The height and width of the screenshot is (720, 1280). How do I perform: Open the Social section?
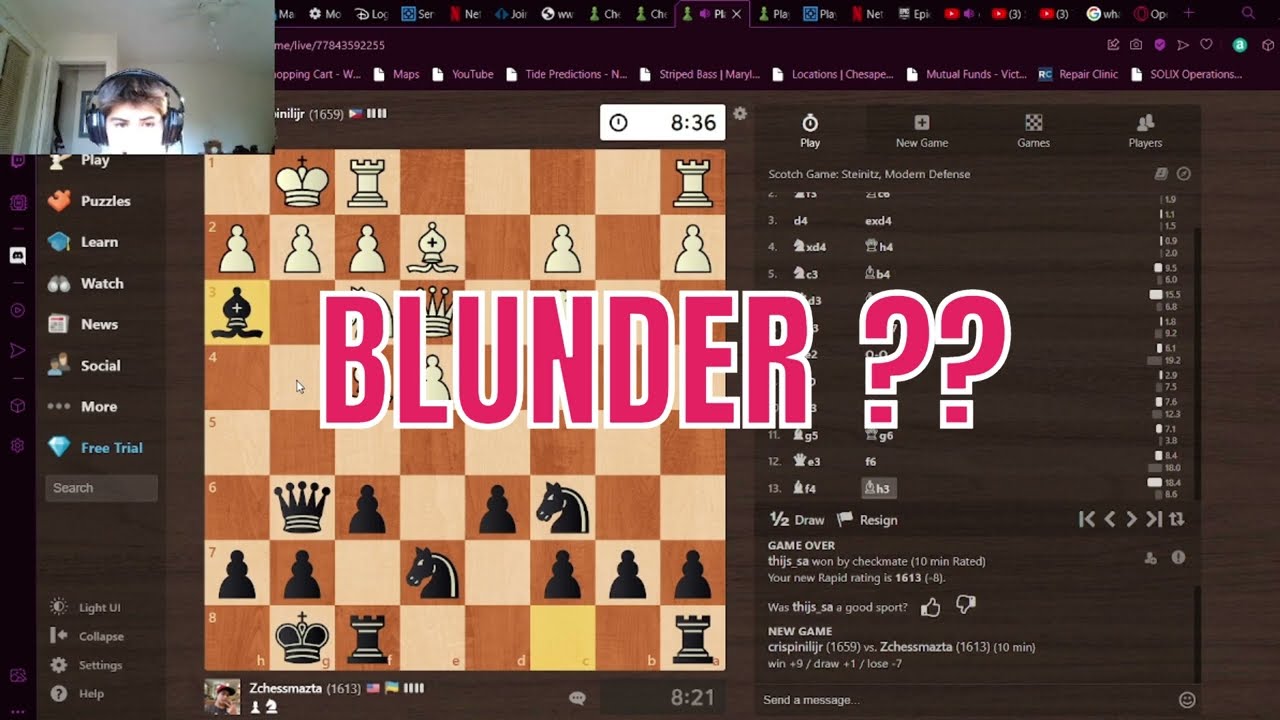[x=84, y=366]
